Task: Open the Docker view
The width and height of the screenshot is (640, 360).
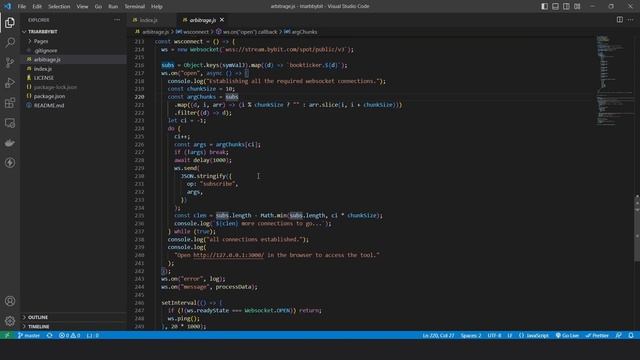Action: (10, 143)
